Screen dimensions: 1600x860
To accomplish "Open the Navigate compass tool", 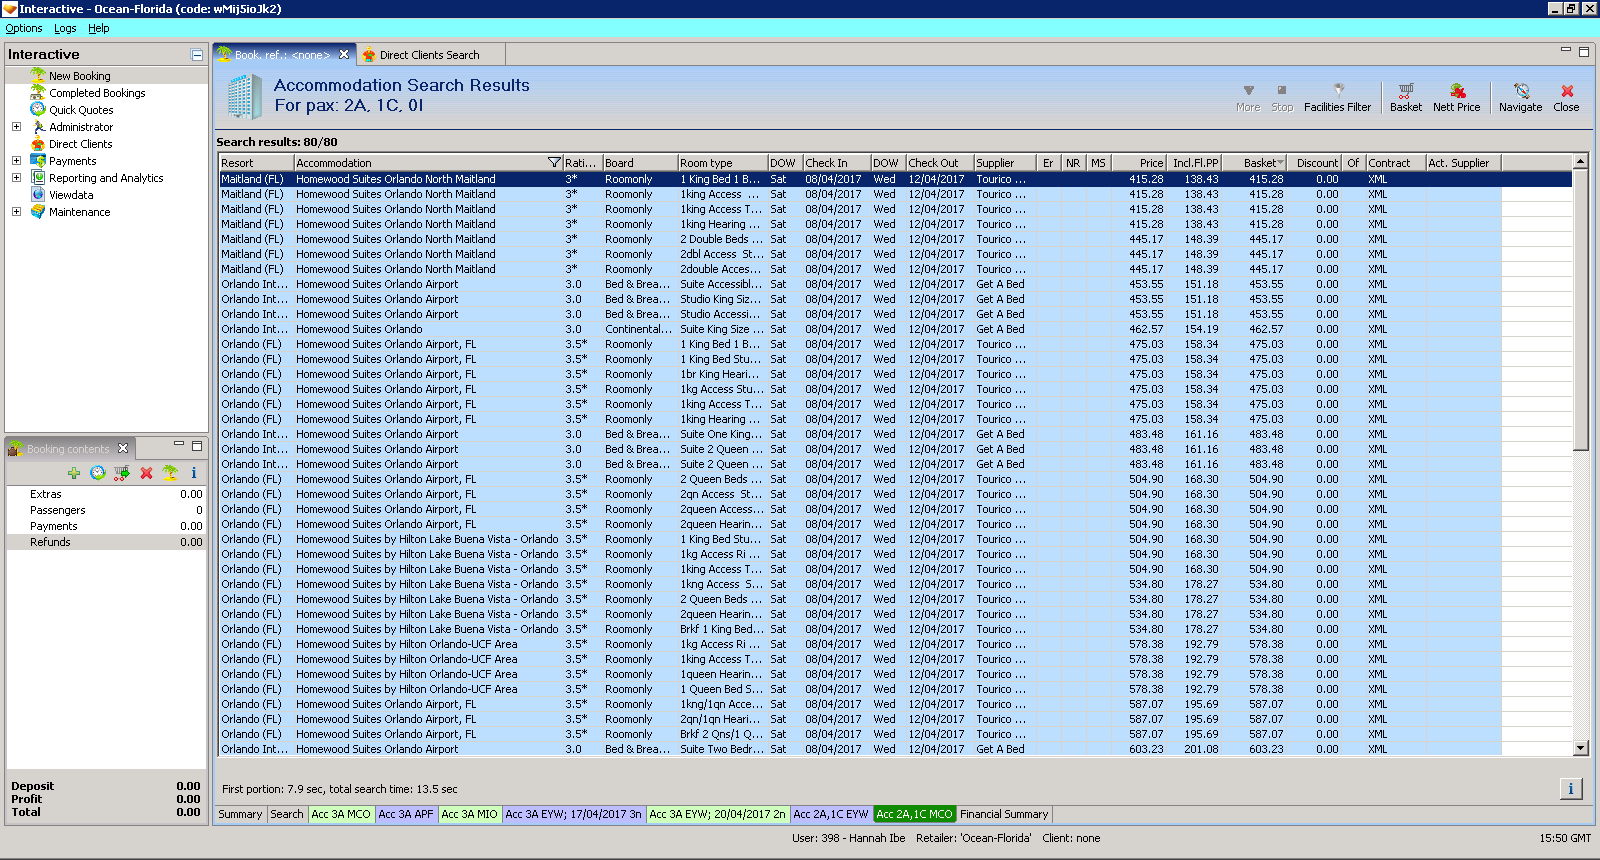I will coord(1520,98).
